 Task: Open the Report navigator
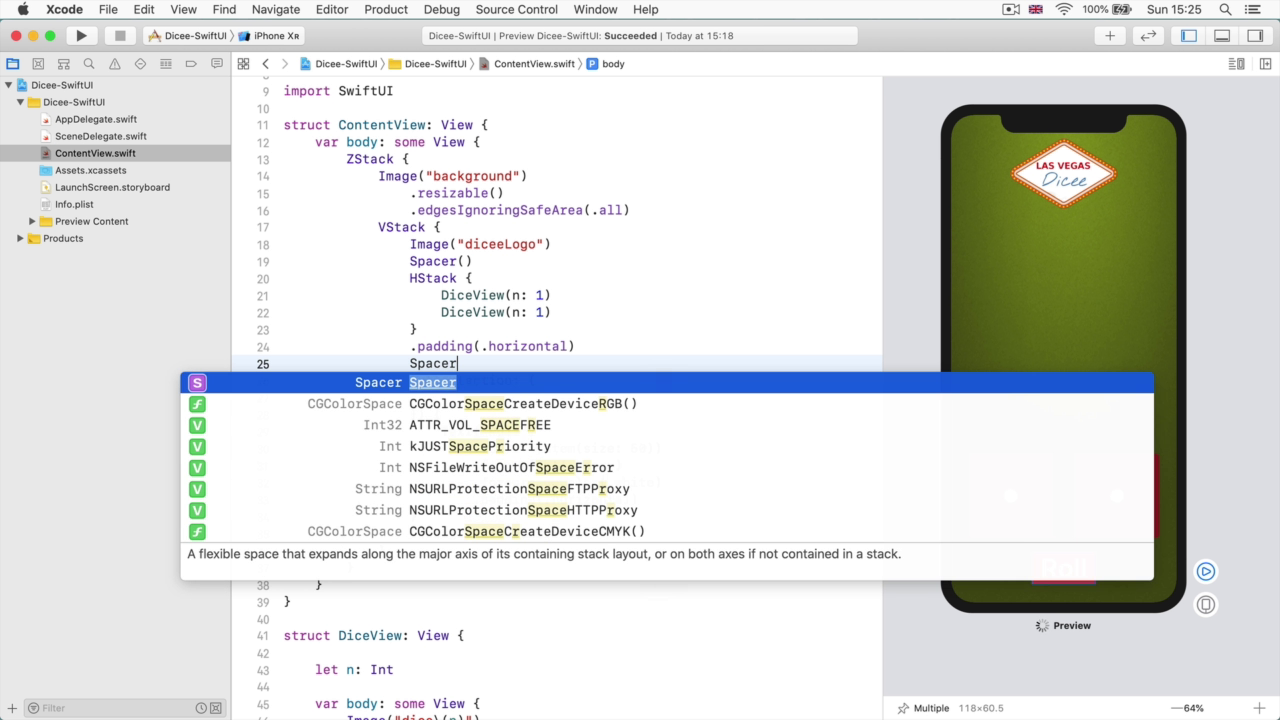click(217, 64)
